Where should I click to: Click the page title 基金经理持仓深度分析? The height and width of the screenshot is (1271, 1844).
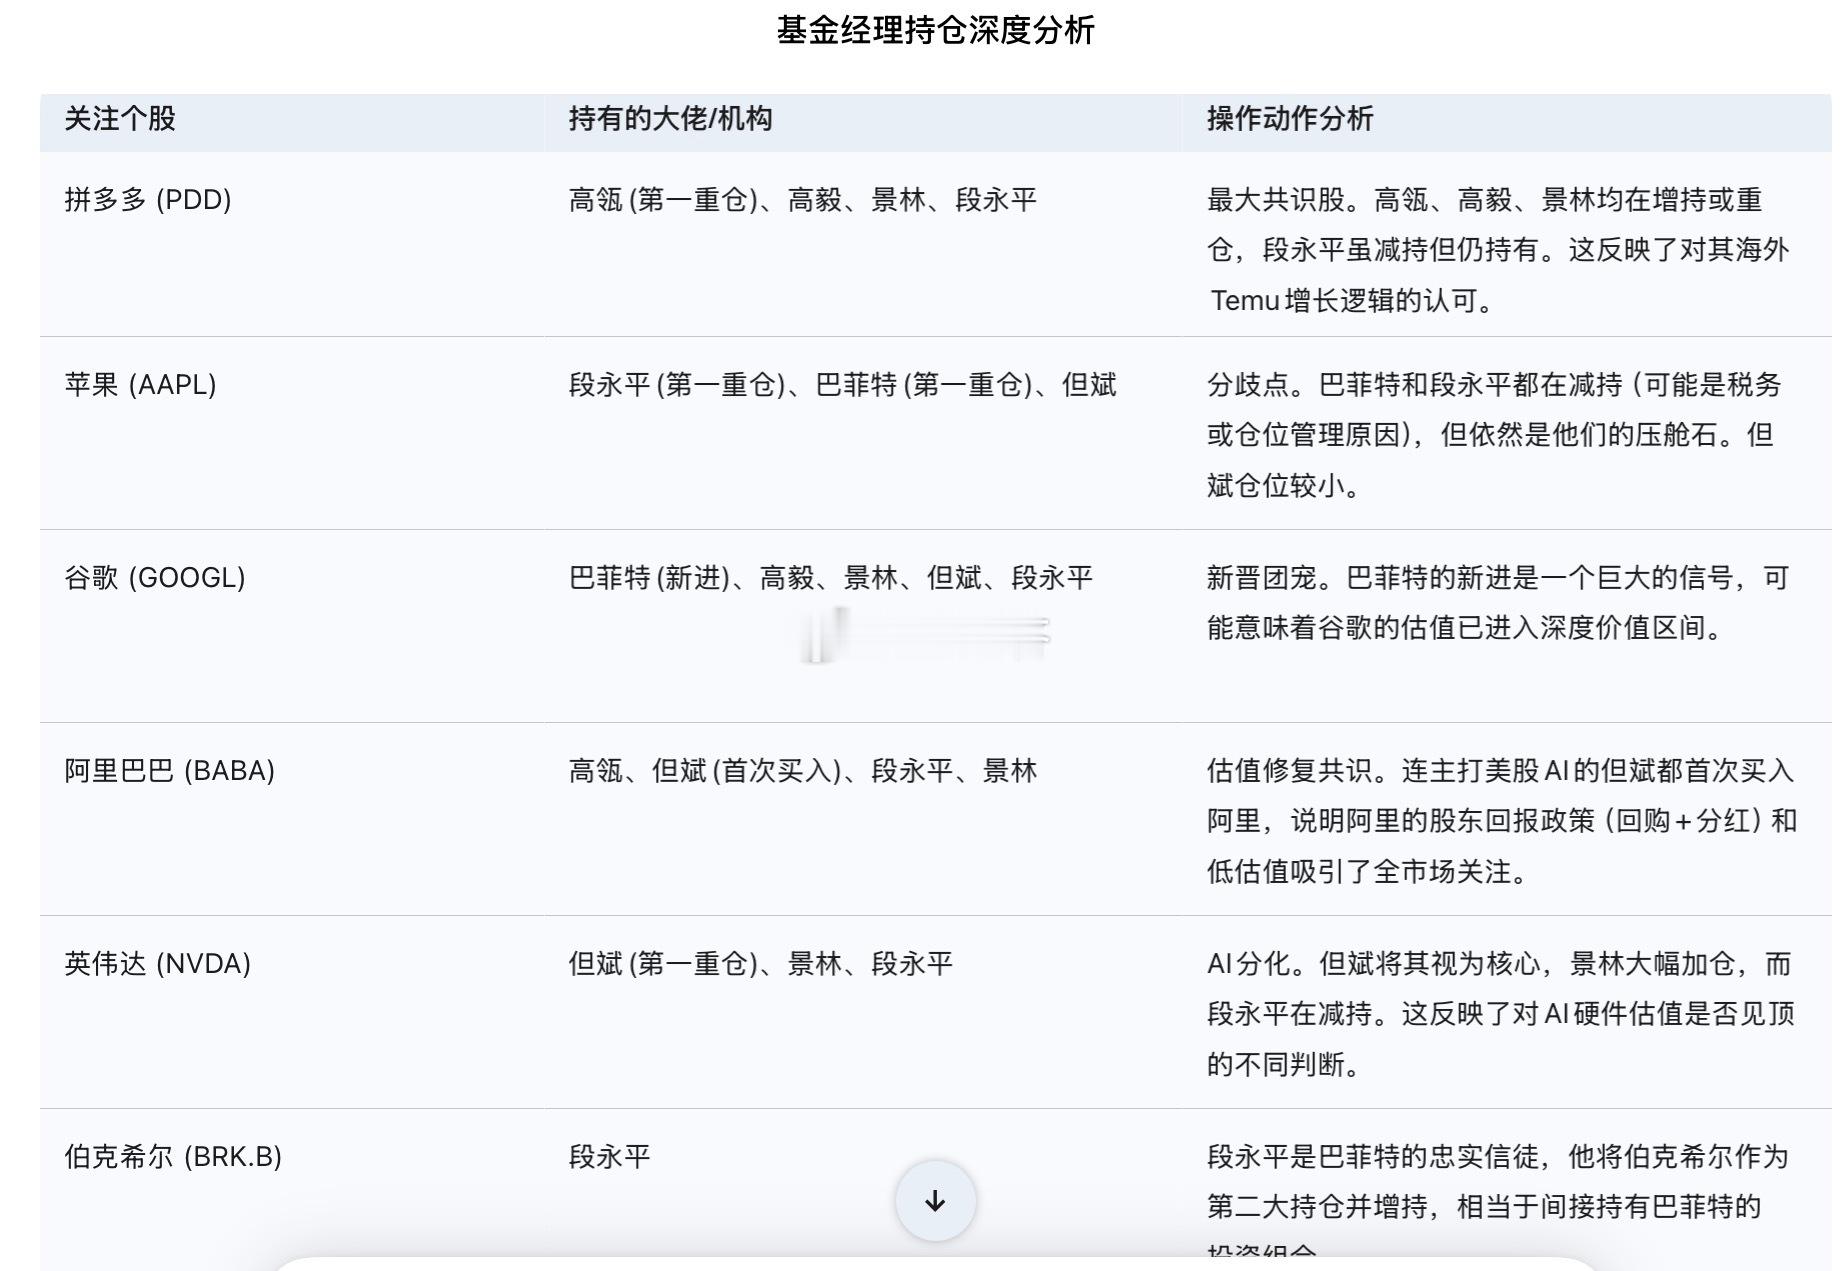click(x=936, y=30)
